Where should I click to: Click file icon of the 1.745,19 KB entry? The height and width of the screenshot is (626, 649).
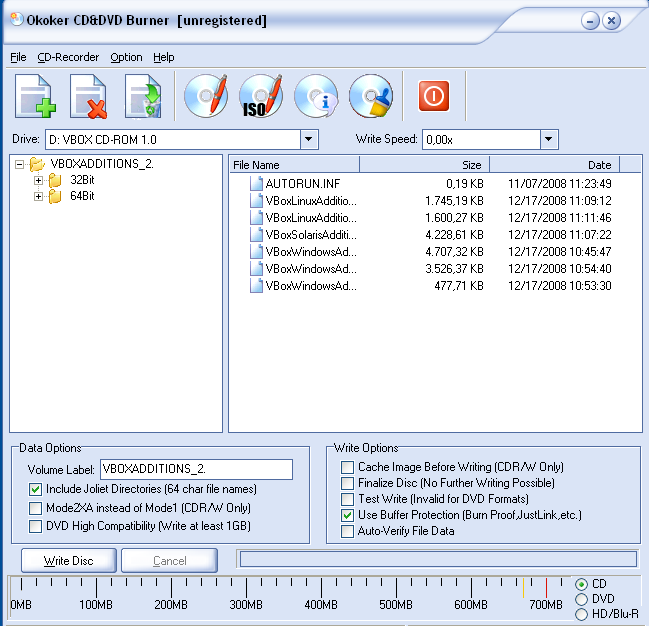point(256,201)
